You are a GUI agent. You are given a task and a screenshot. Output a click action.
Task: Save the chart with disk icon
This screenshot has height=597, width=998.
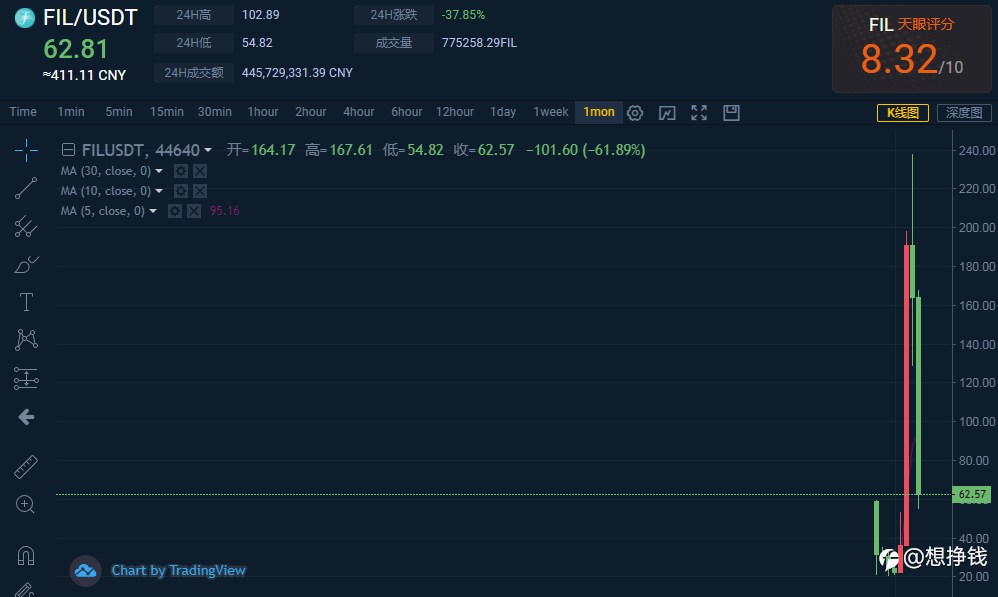coord(731,113)
